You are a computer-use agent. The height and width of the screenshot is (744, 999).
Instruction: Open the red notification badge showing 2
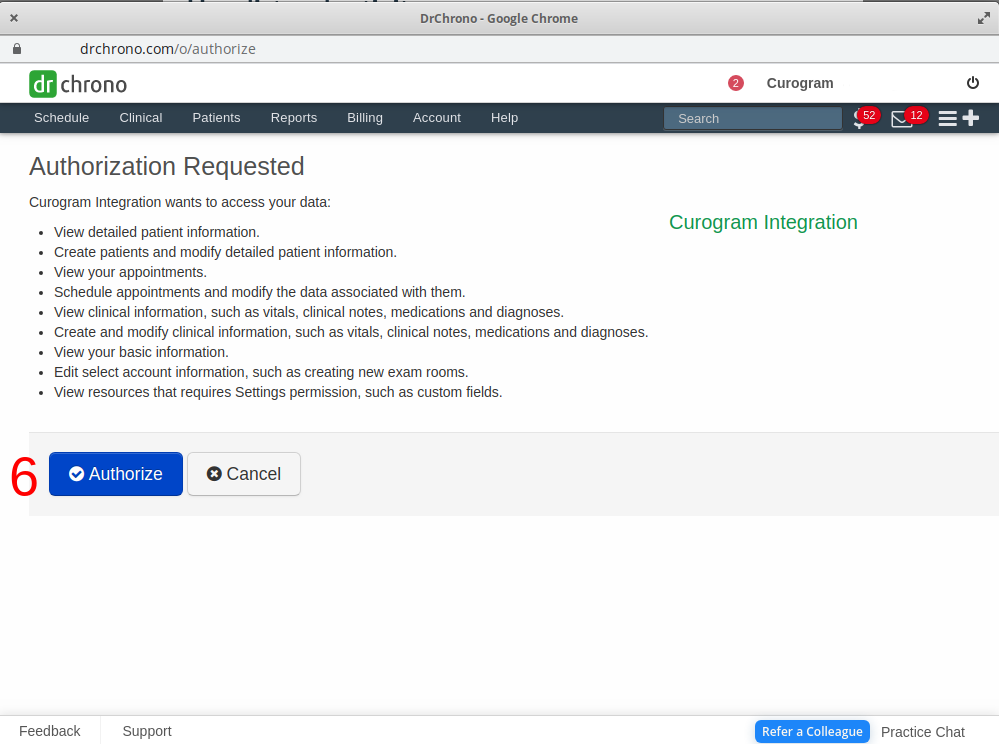[x=735, y=83]
